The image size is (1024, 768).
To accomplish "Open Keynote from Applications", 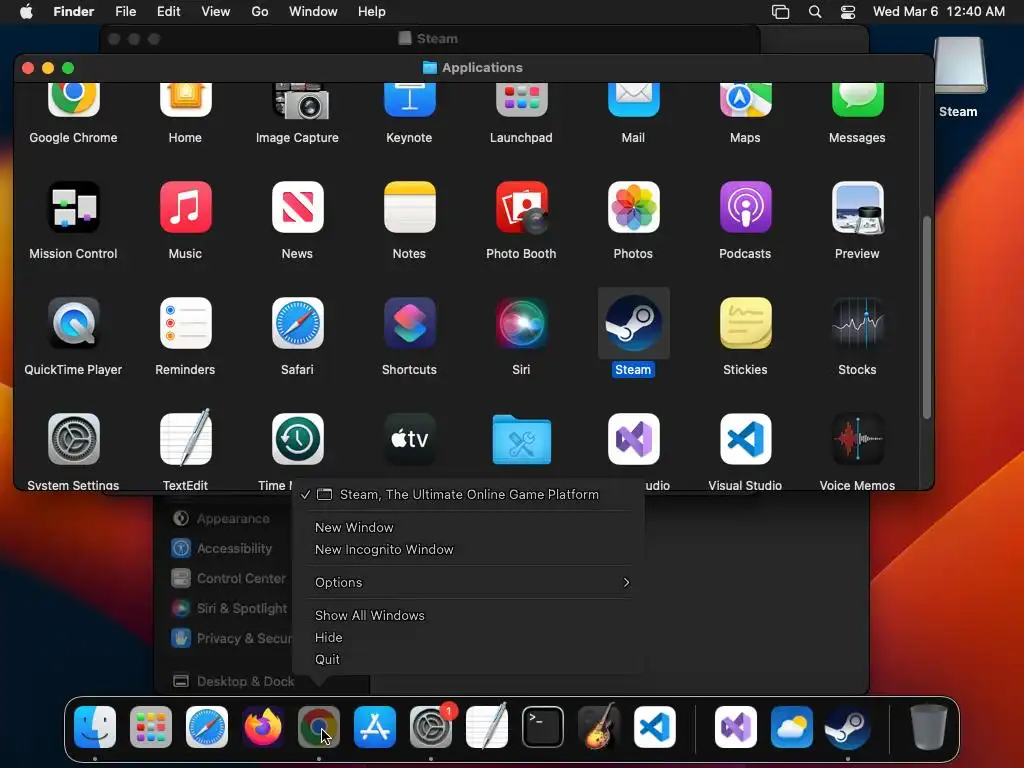I will tap(409, 101).
